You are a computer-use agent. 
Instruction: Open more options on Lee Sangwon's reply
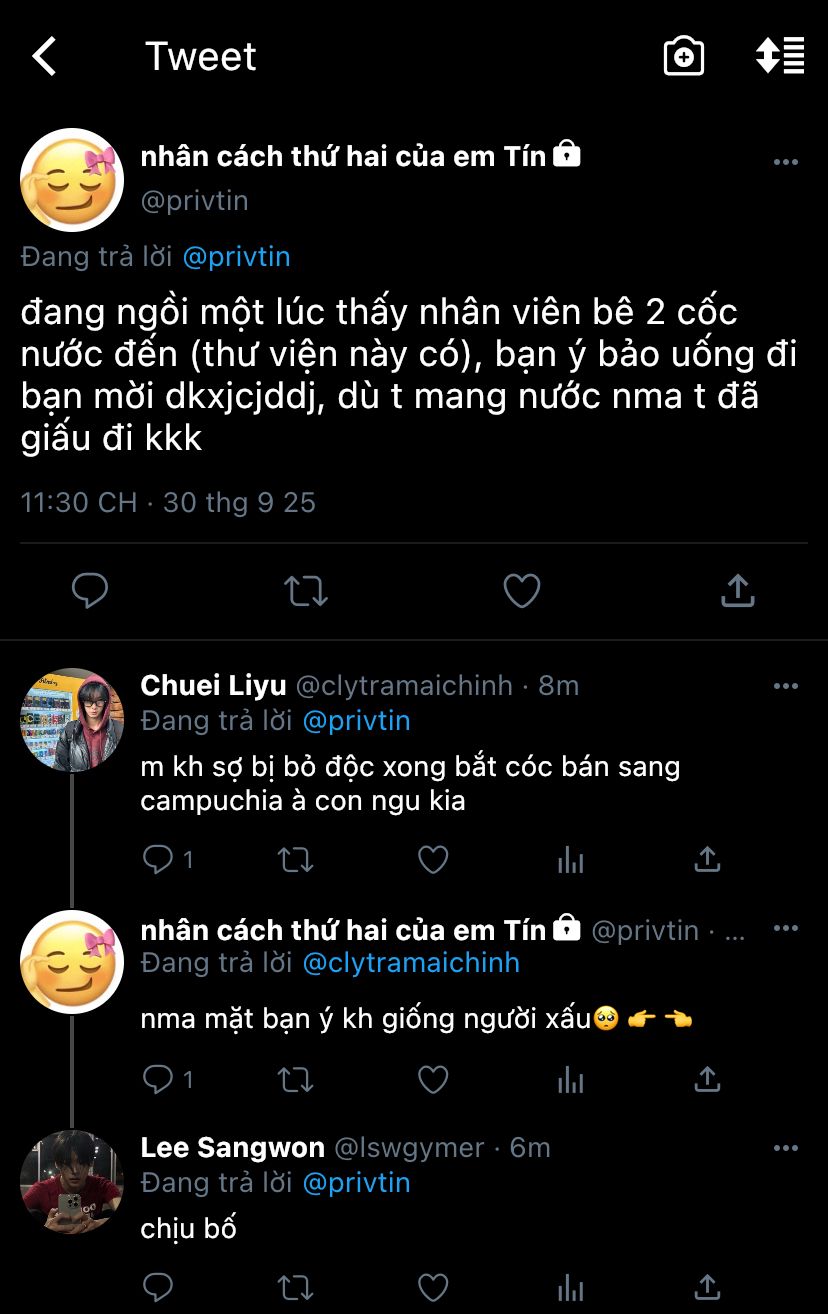pos(786,1148)
